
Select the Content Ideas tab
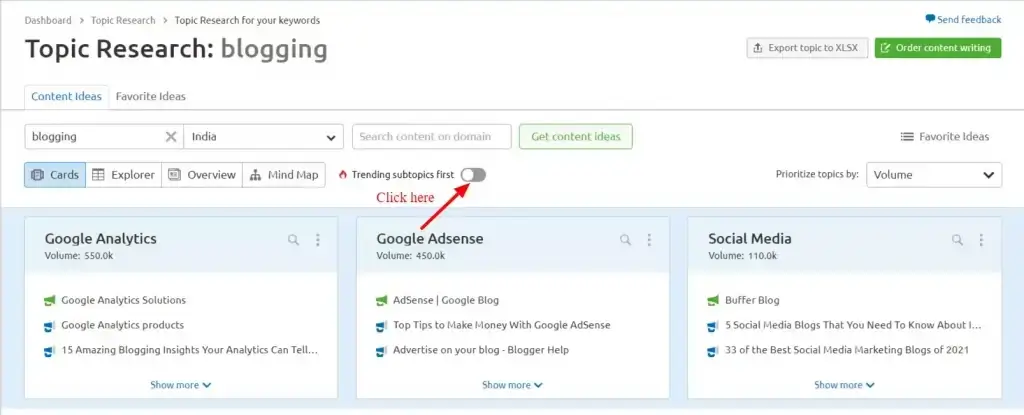[x=67, y=96]
